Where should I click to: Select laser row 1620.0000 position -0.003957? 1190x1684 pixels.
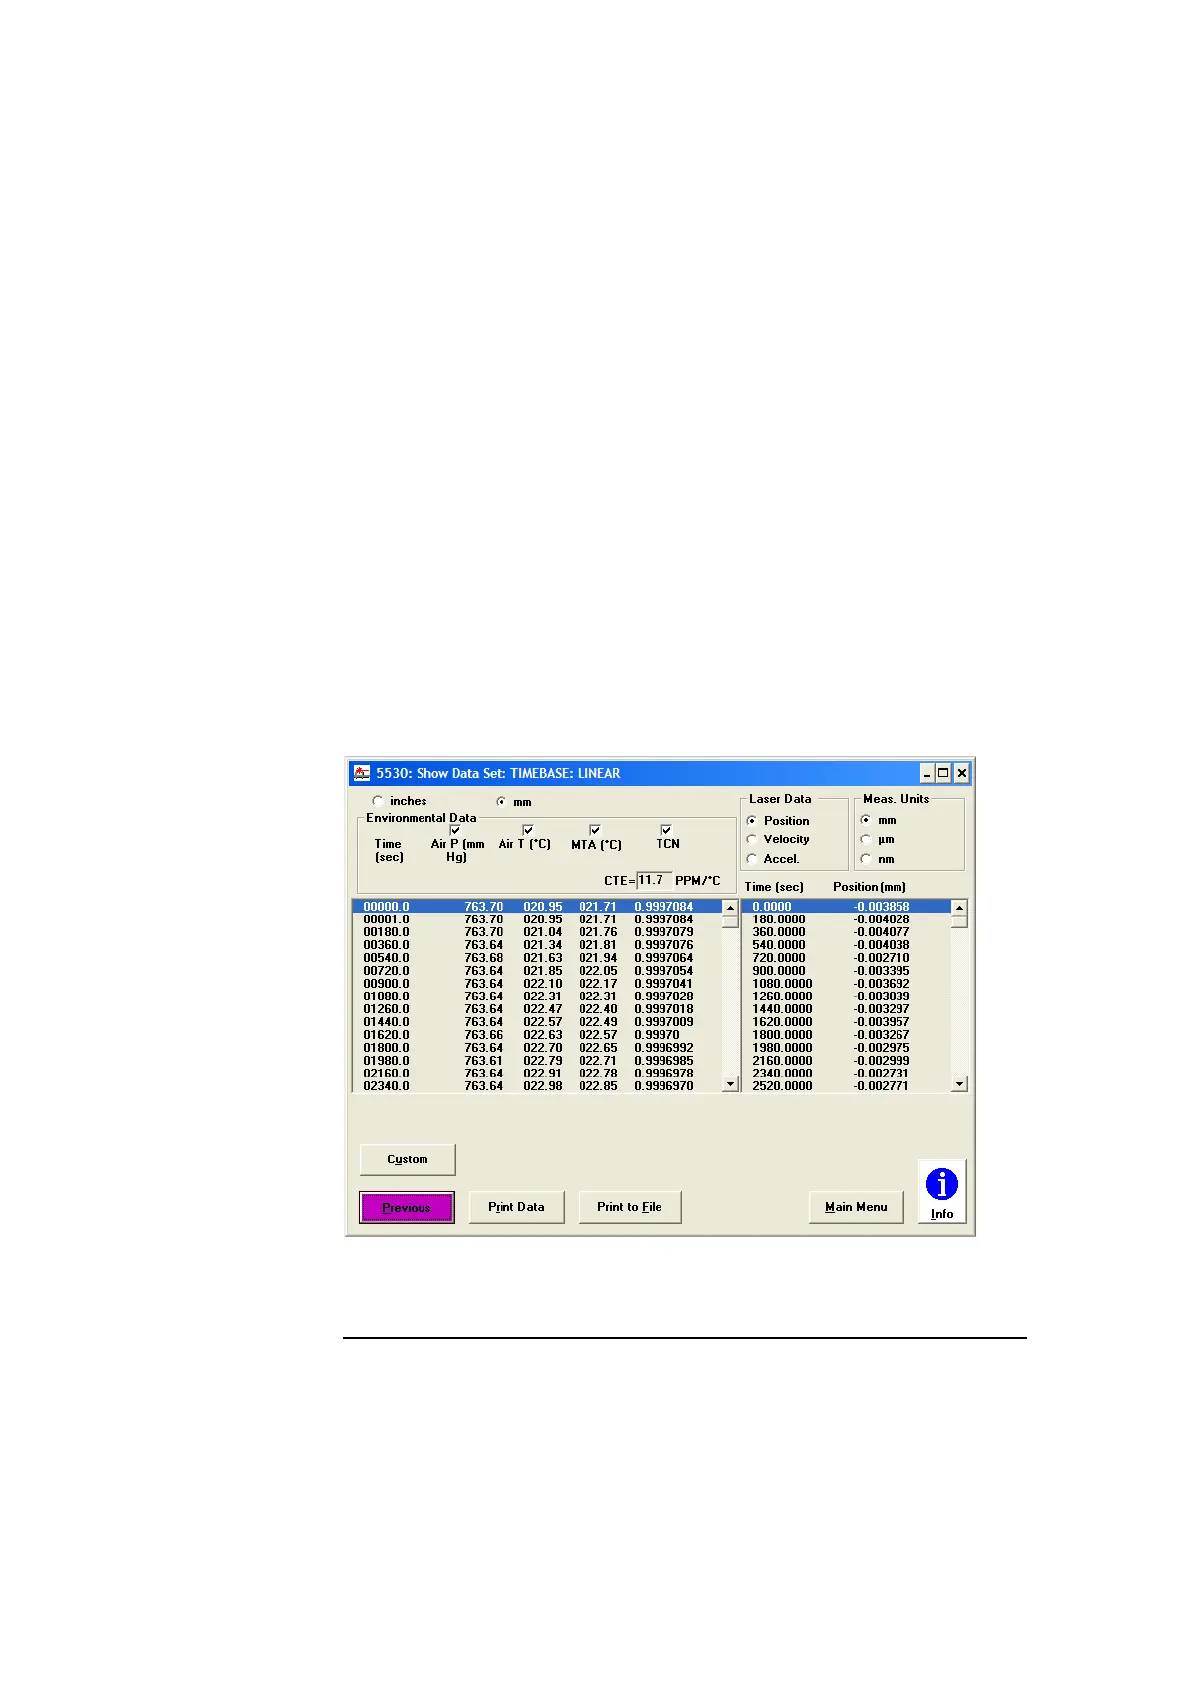[x=846, y=1022]
